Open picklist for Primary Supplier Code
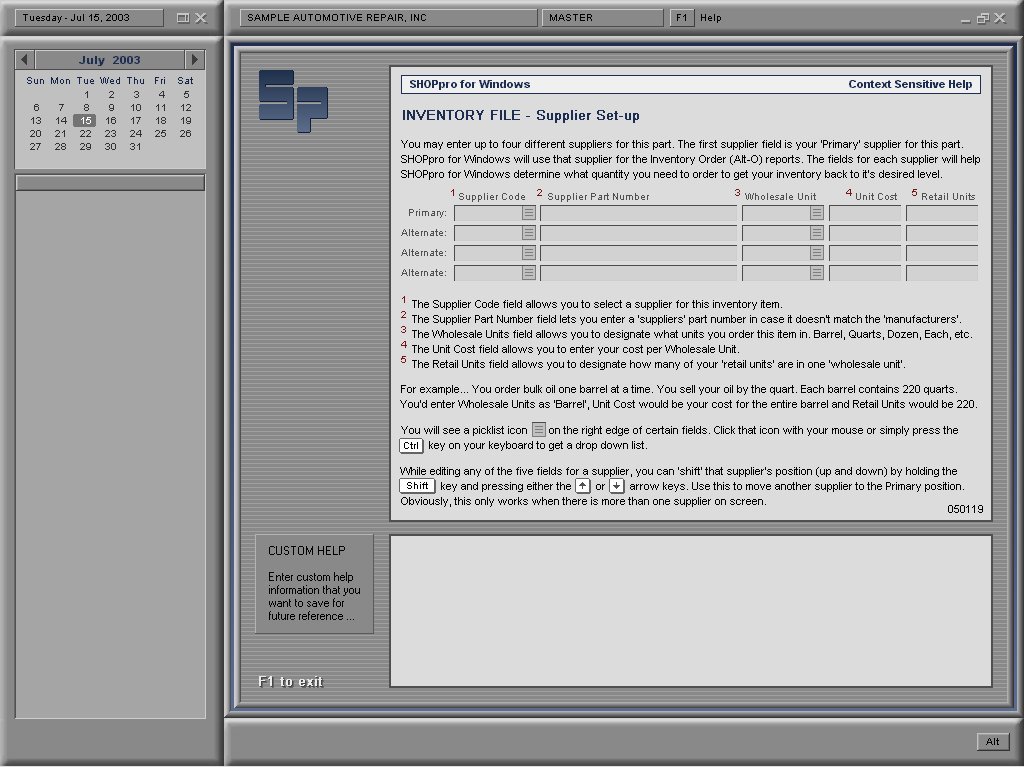The width and height of the screenshot is (1024, 768). point(528,213)
